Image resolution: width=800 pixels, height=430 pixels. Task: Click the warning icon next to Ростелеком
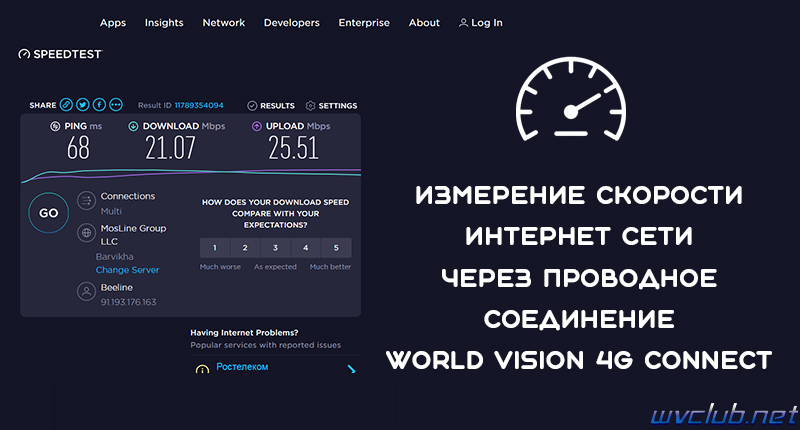(202, 369)
